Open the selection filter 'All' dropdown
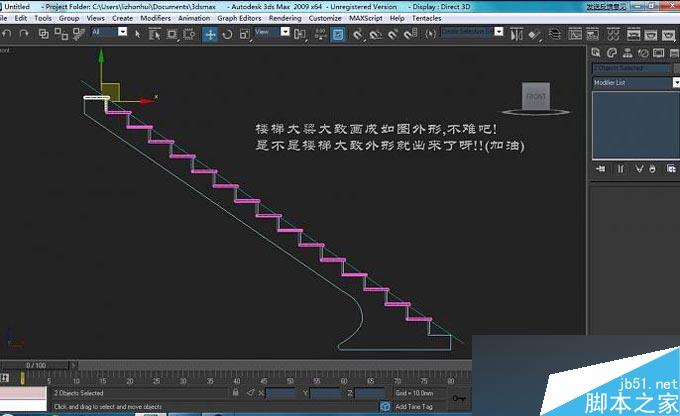This screenshot has height=416, width=680. click(123, 32)
